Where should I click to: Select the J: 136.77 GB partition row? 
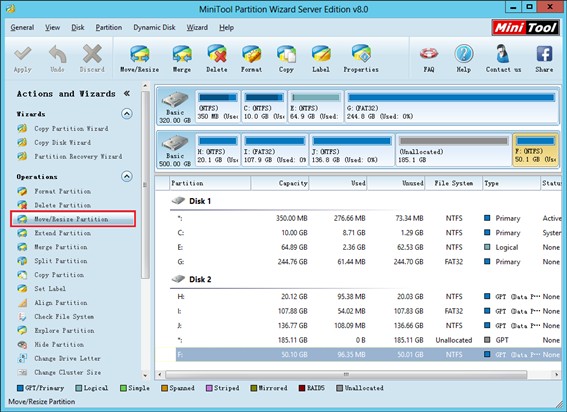368,326
